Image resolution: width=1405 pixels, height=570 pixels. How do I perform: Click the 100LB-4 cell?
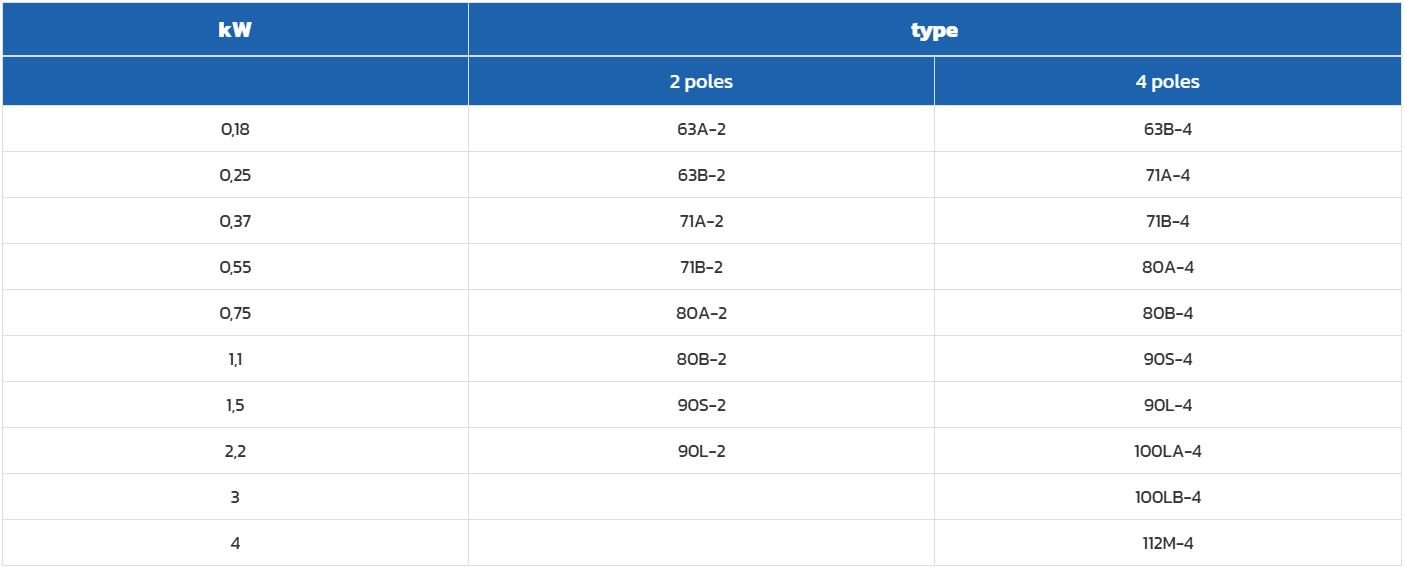click(x=1167, y=497)
